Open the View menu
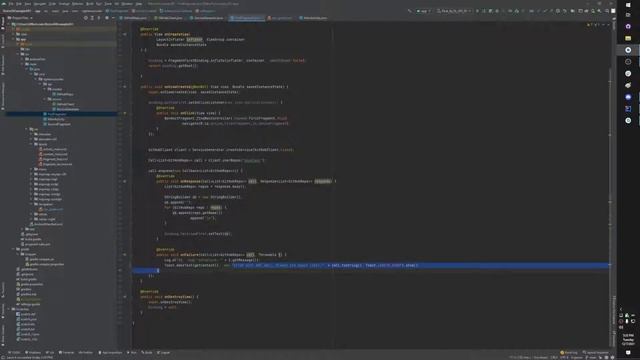Viewport: 640px width, 360px height. (27, 4)
